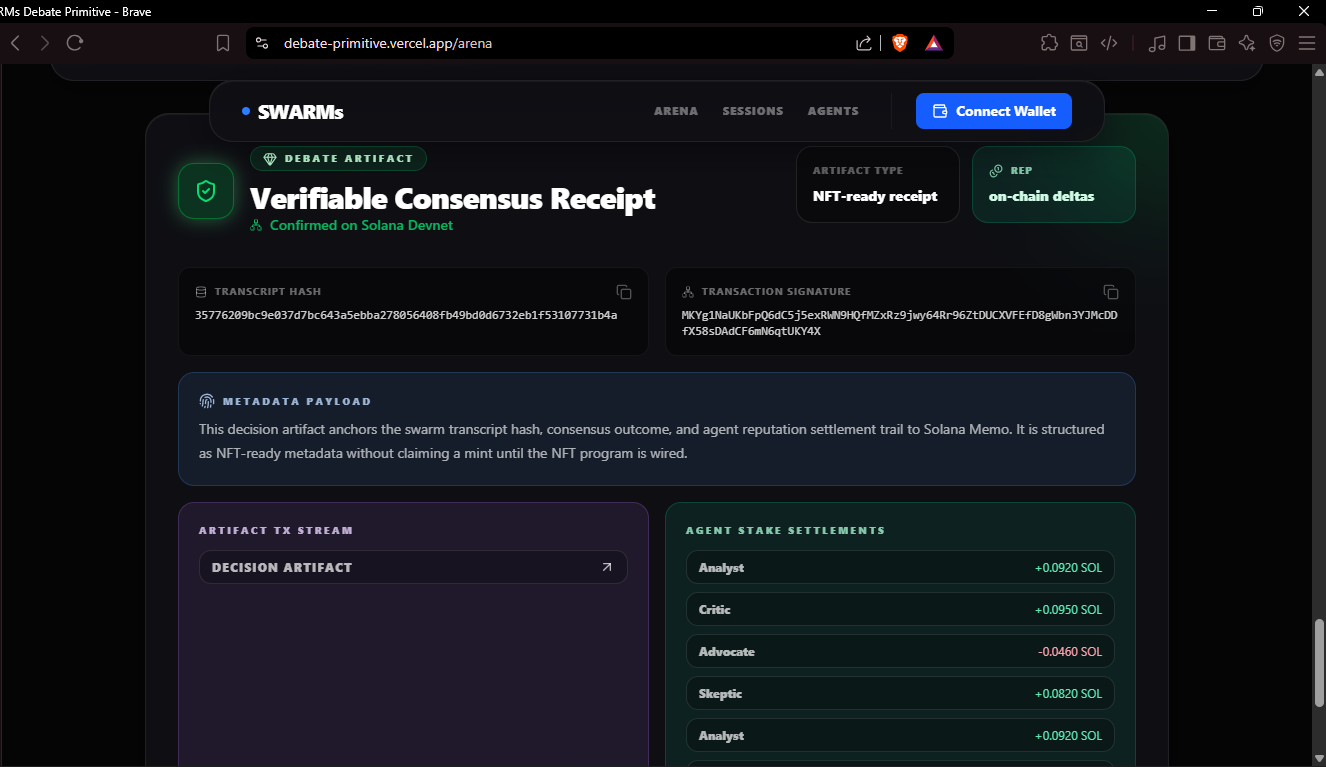Open Brave main hamburger menu
Screen dimensions: 1326x767
1307,43
